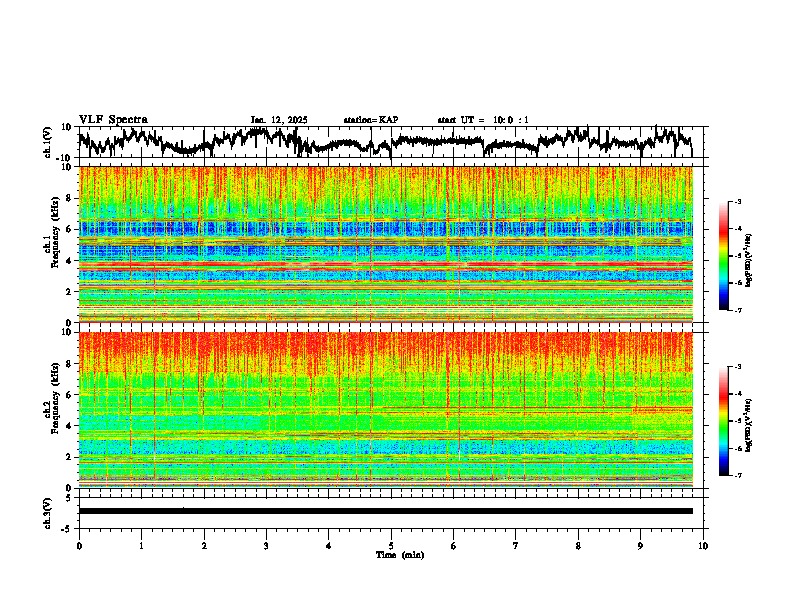
Task: Click the '8' tick on the time axis
Action: (578, 546)
